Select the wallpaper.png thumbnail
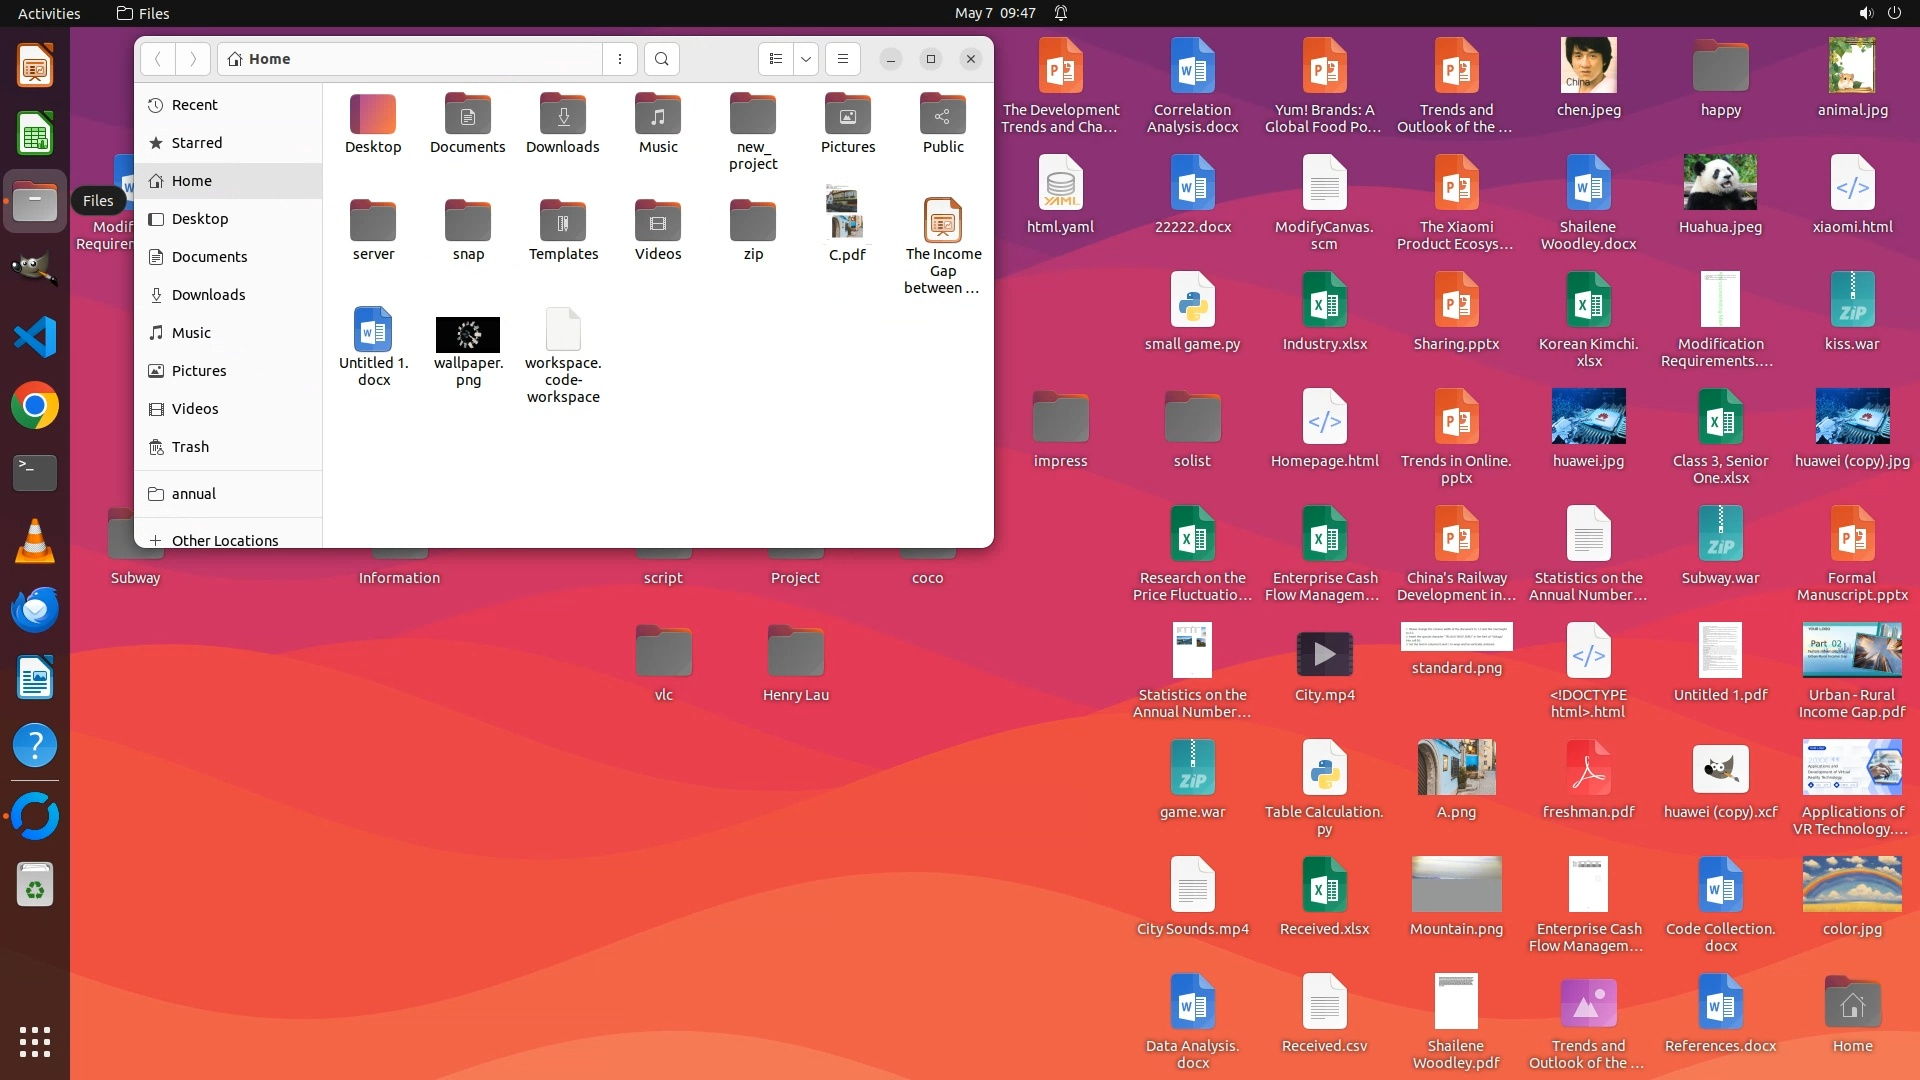The image size is (1920, 1080). 468,335
